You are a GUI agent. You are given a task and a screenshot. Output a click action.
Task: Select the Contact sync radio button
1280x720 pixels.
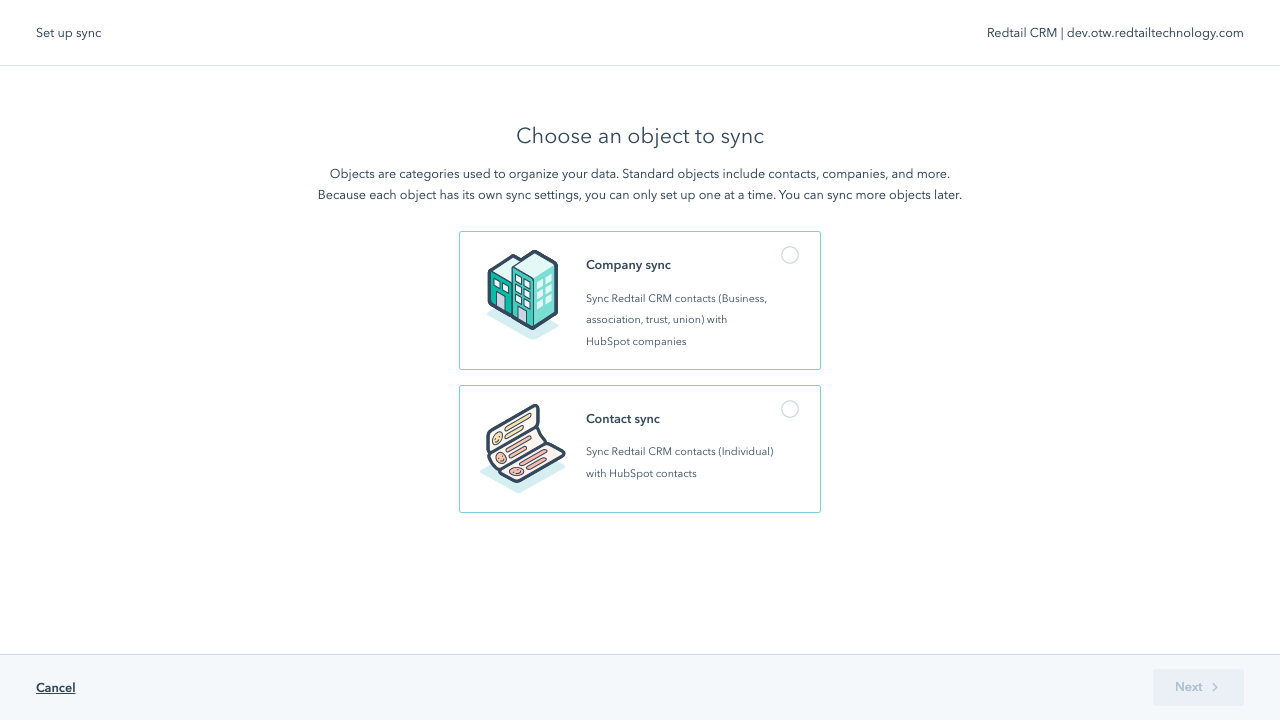[x=790, y=409]
